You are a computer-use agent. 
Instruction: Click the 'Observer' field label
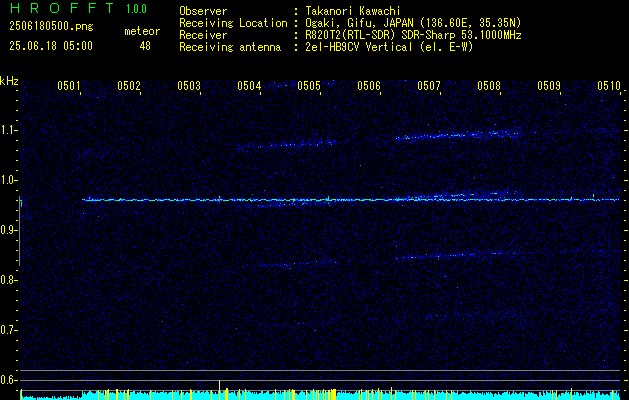(x=203, y=11)
